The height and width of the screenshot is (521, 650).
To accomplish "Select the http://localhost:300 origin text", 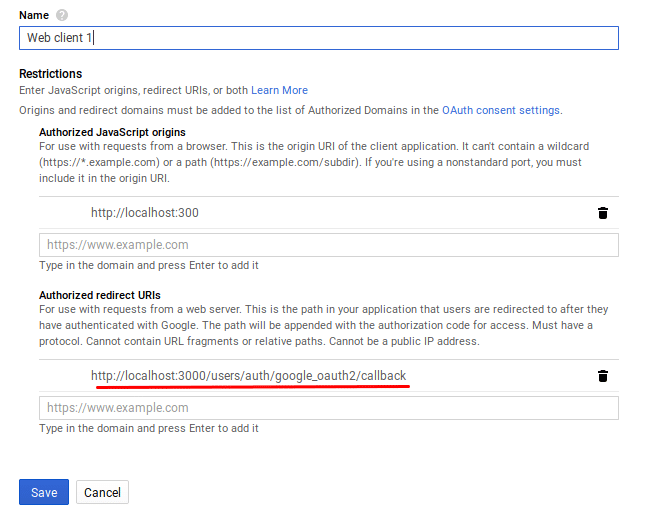I will pyautogui.click(x=145, y=213).
